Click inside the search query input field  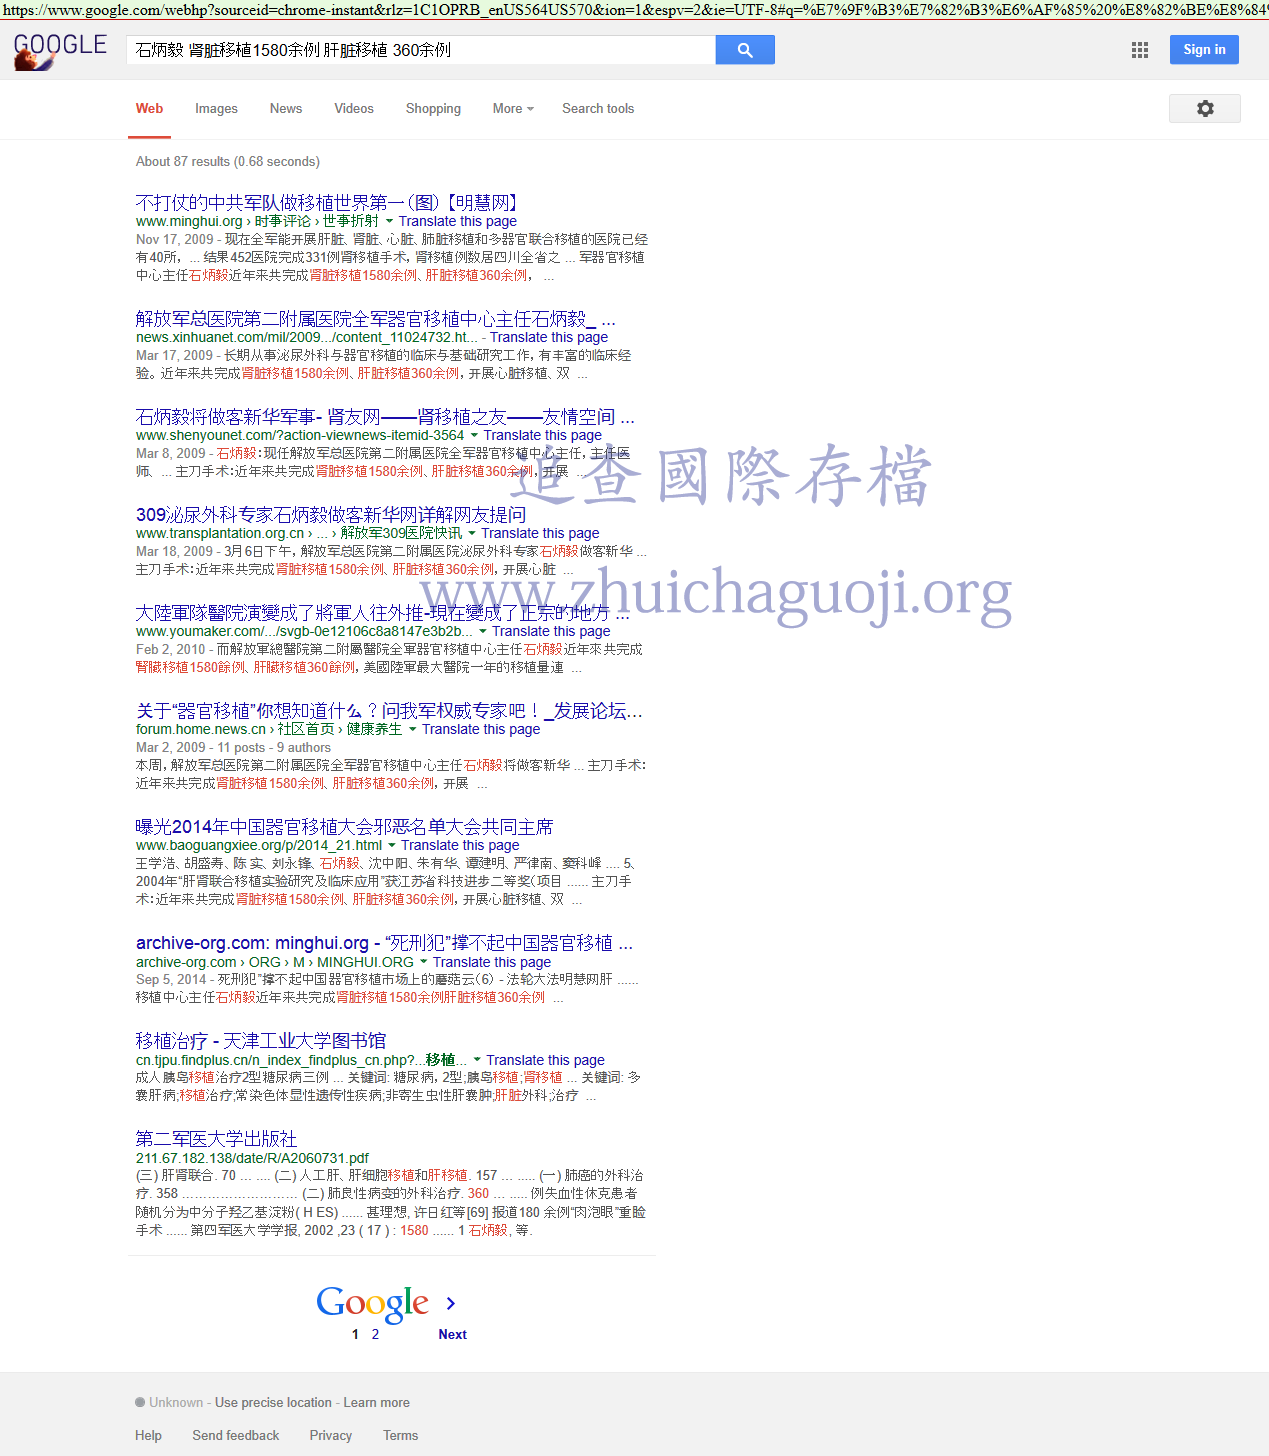pos(420,50)
